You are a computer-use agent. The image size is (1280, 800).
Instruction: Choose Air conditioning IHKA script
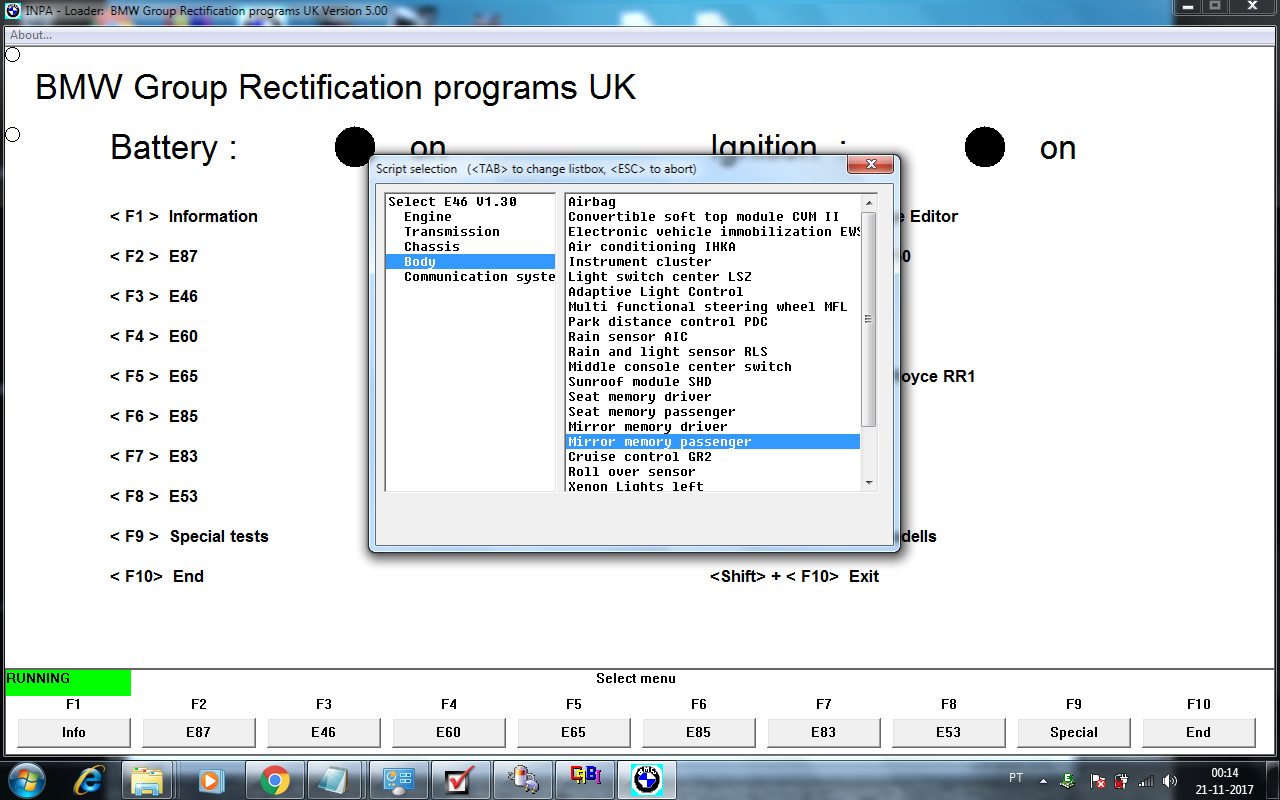tap(712, 247)
